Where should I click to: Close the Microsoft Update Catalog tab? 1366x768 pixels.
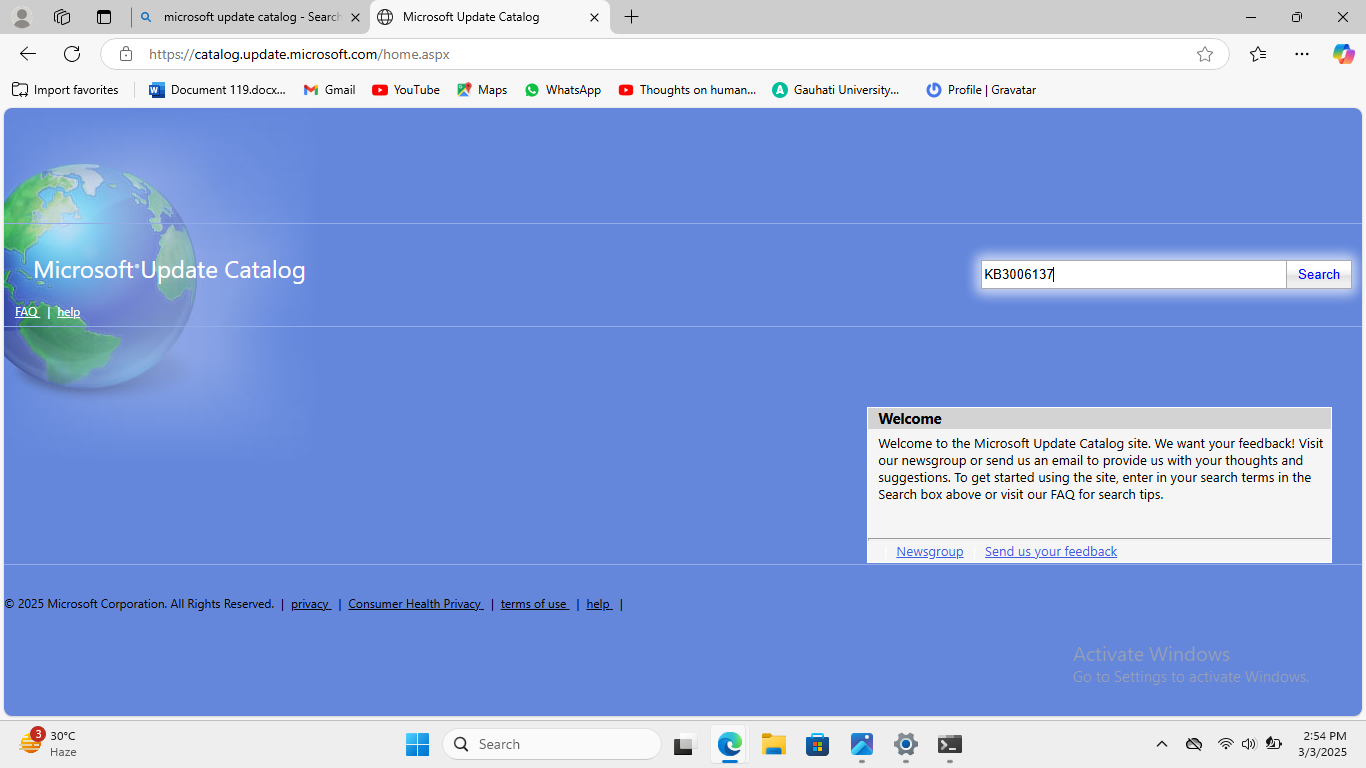594,17
